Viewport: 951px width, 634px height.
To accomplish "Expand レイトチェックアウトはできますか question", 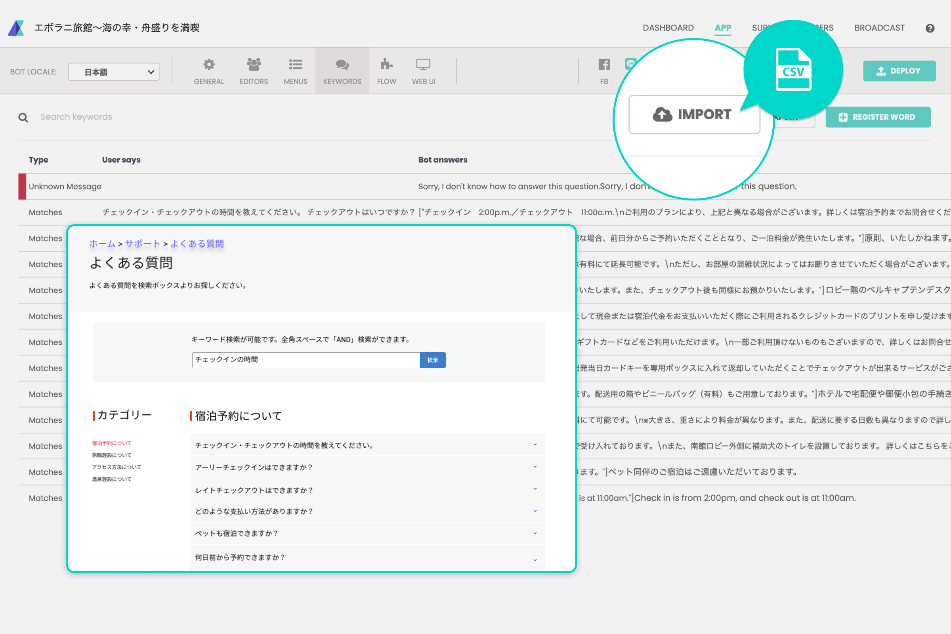I will 367,490.
